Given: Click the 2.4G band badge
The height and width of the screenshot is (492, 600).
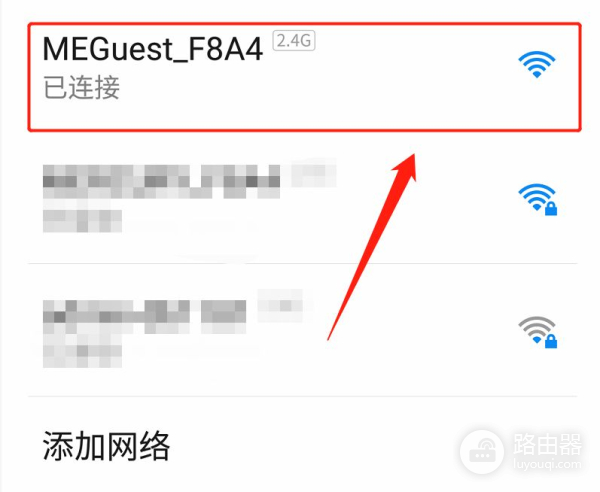Looking at the screenshot, I should pyautogui.click(x=293, y=41).
